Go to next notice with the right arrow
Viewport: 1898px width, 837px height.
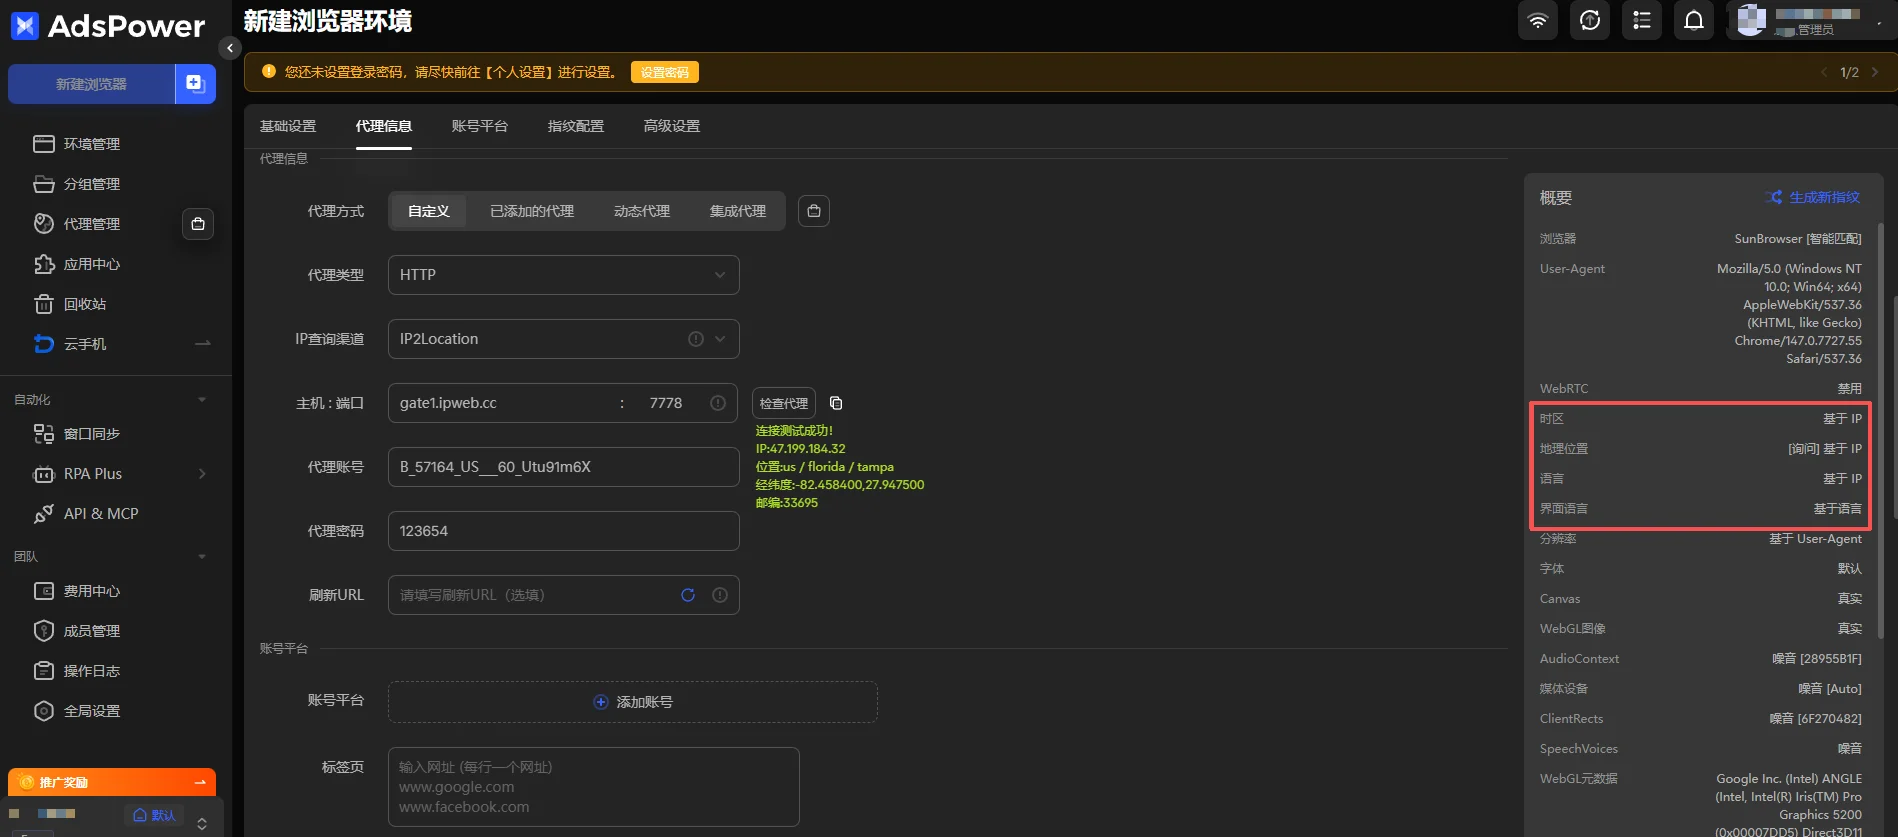coord(1875,72)
